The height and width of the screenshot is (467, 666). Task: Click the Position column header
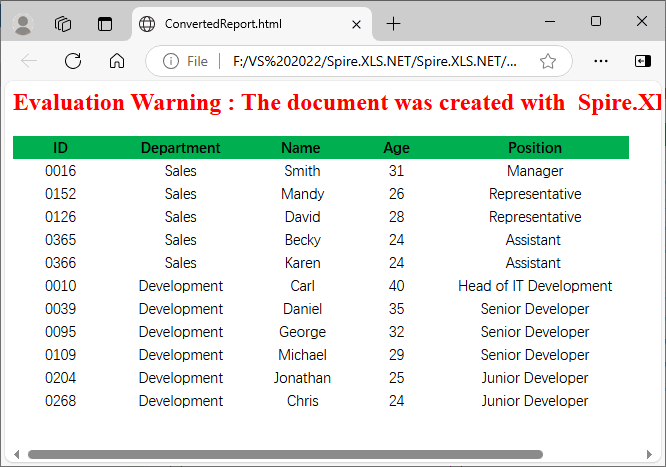[535, 148]
